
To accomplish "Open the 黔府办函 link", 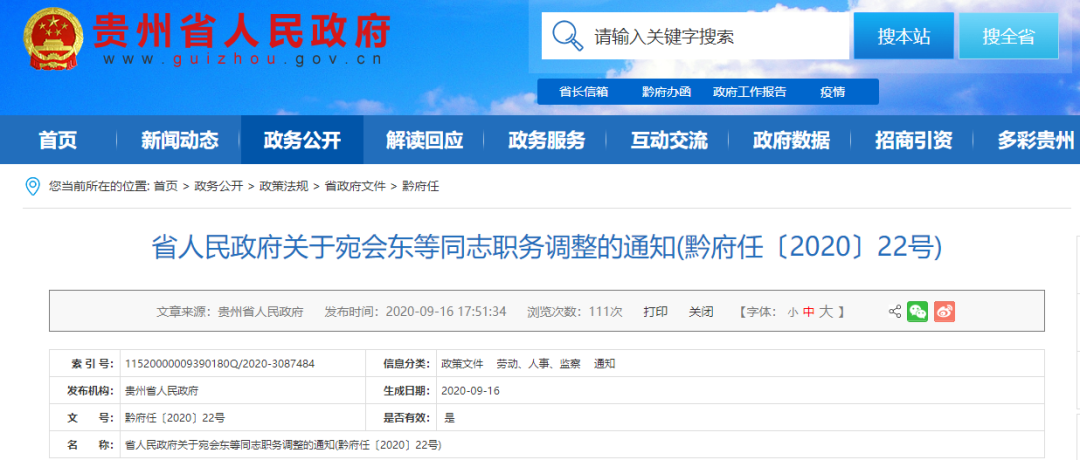I will coord(666,92).
